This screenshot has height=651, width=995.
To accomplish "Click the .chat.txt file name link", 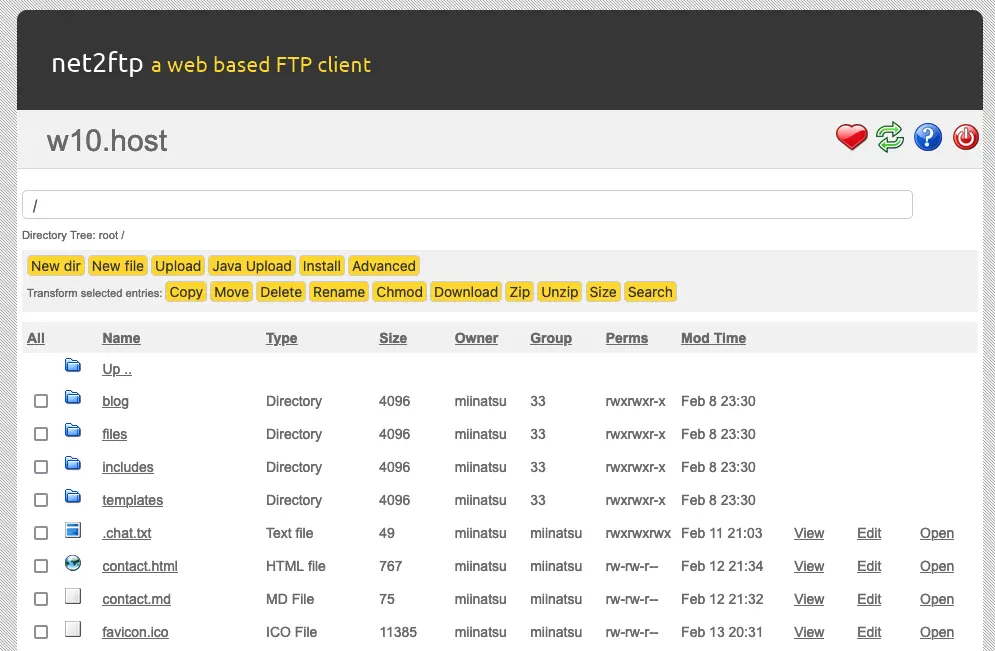I will (x=127, y=533).
